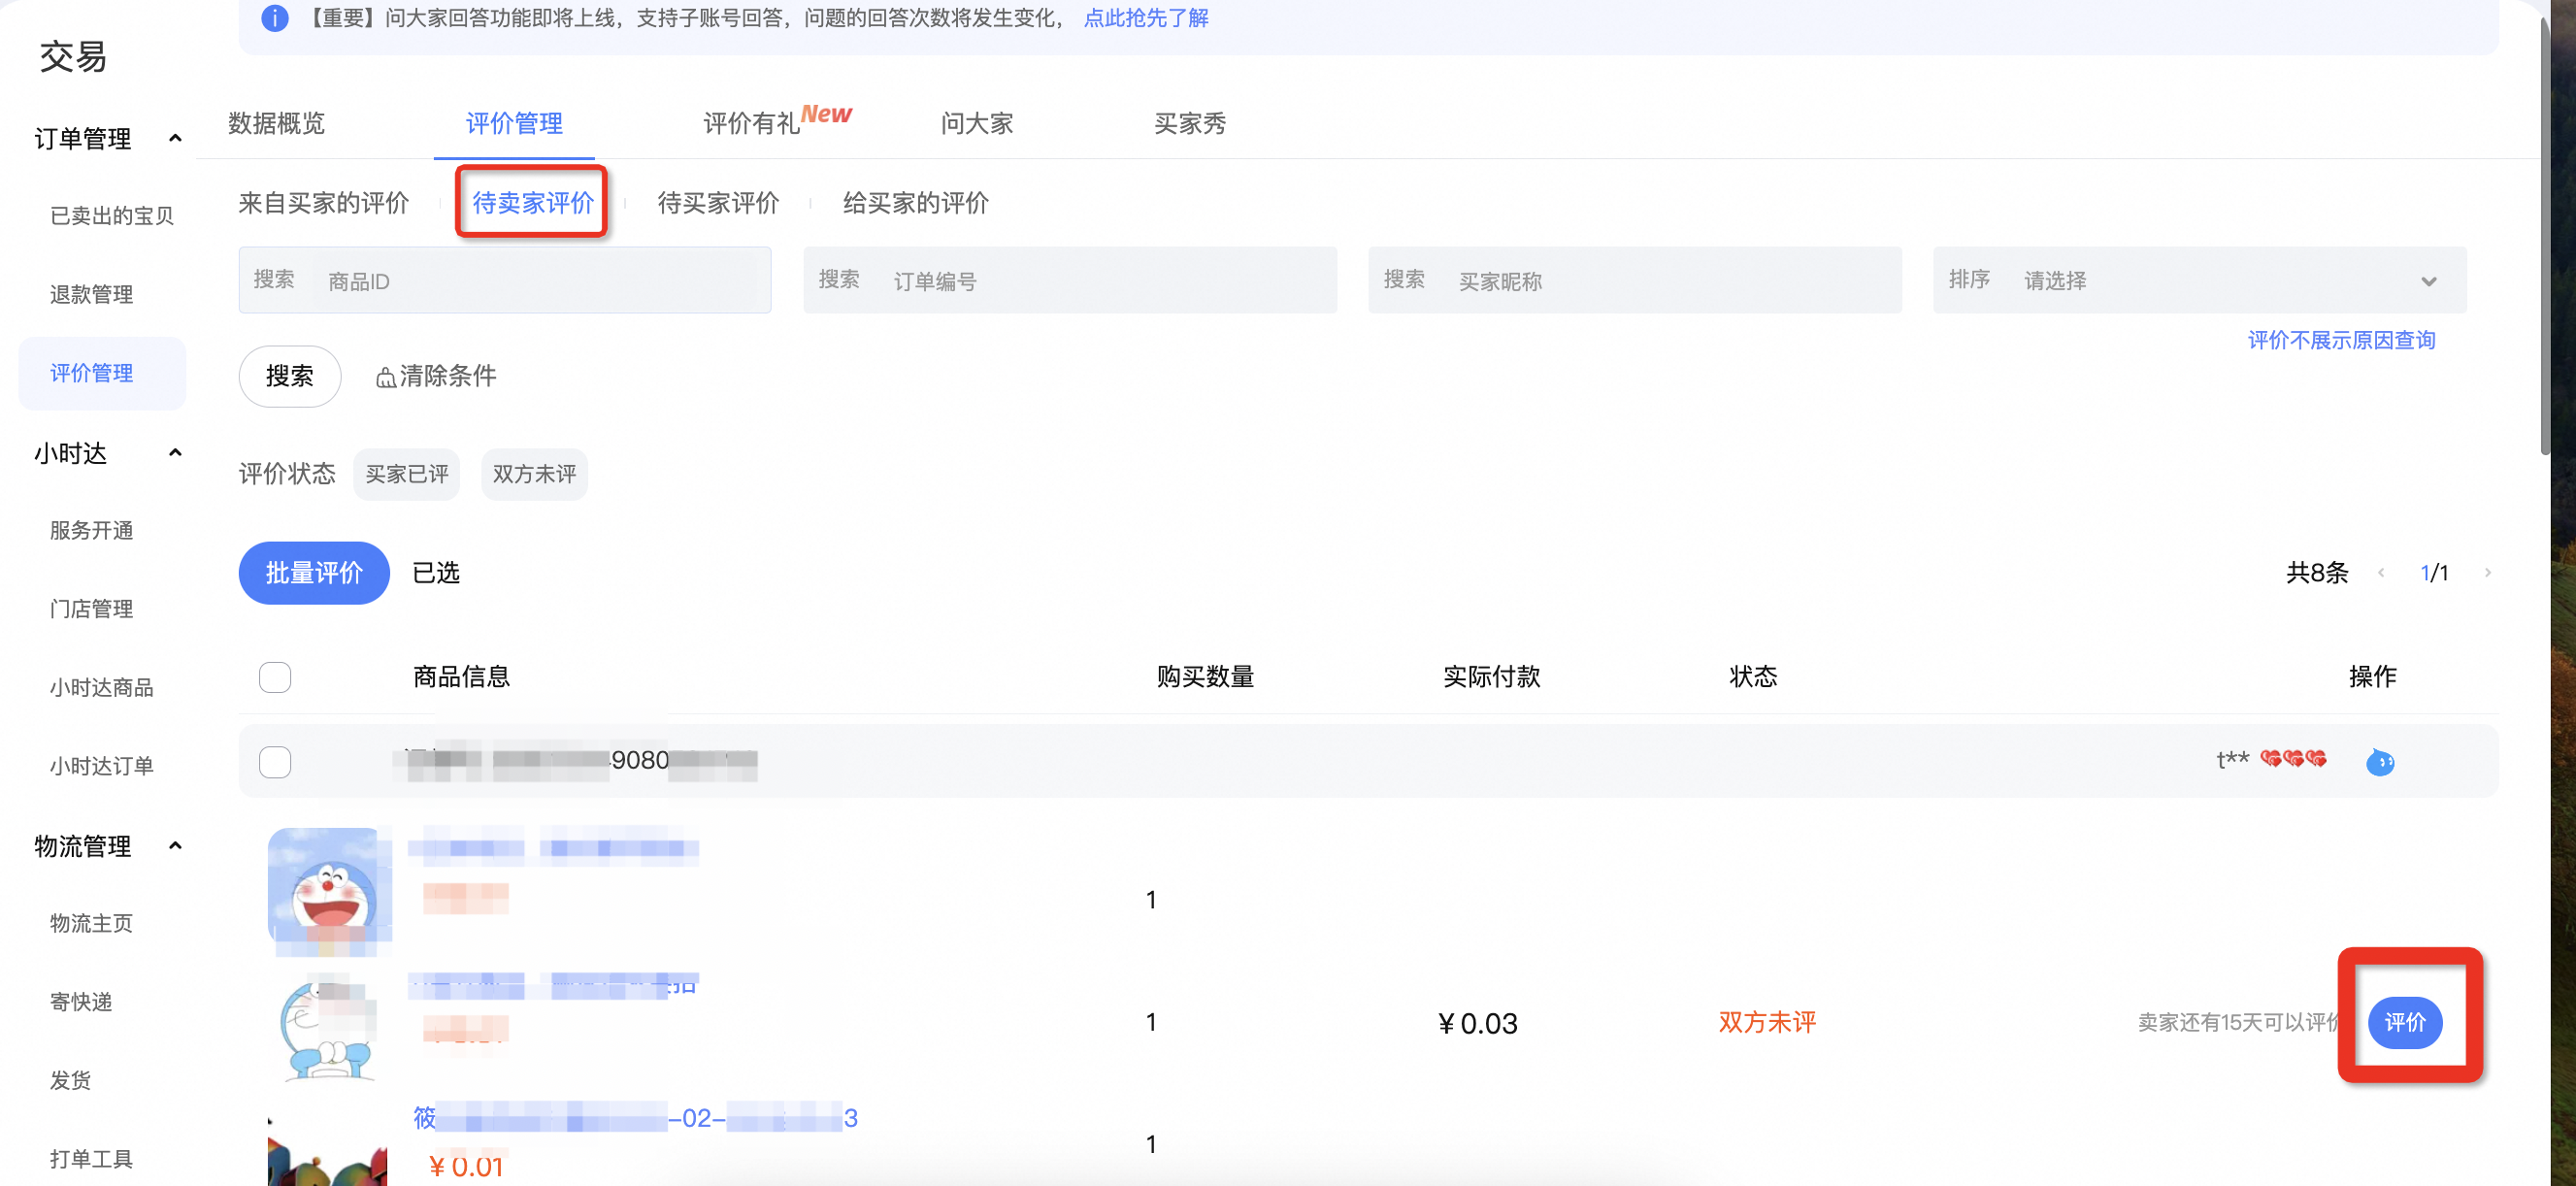This screenshot has height=1186, width=2576.
Task: Click the 共8条 total count text
Action: tap(2317, 573)
